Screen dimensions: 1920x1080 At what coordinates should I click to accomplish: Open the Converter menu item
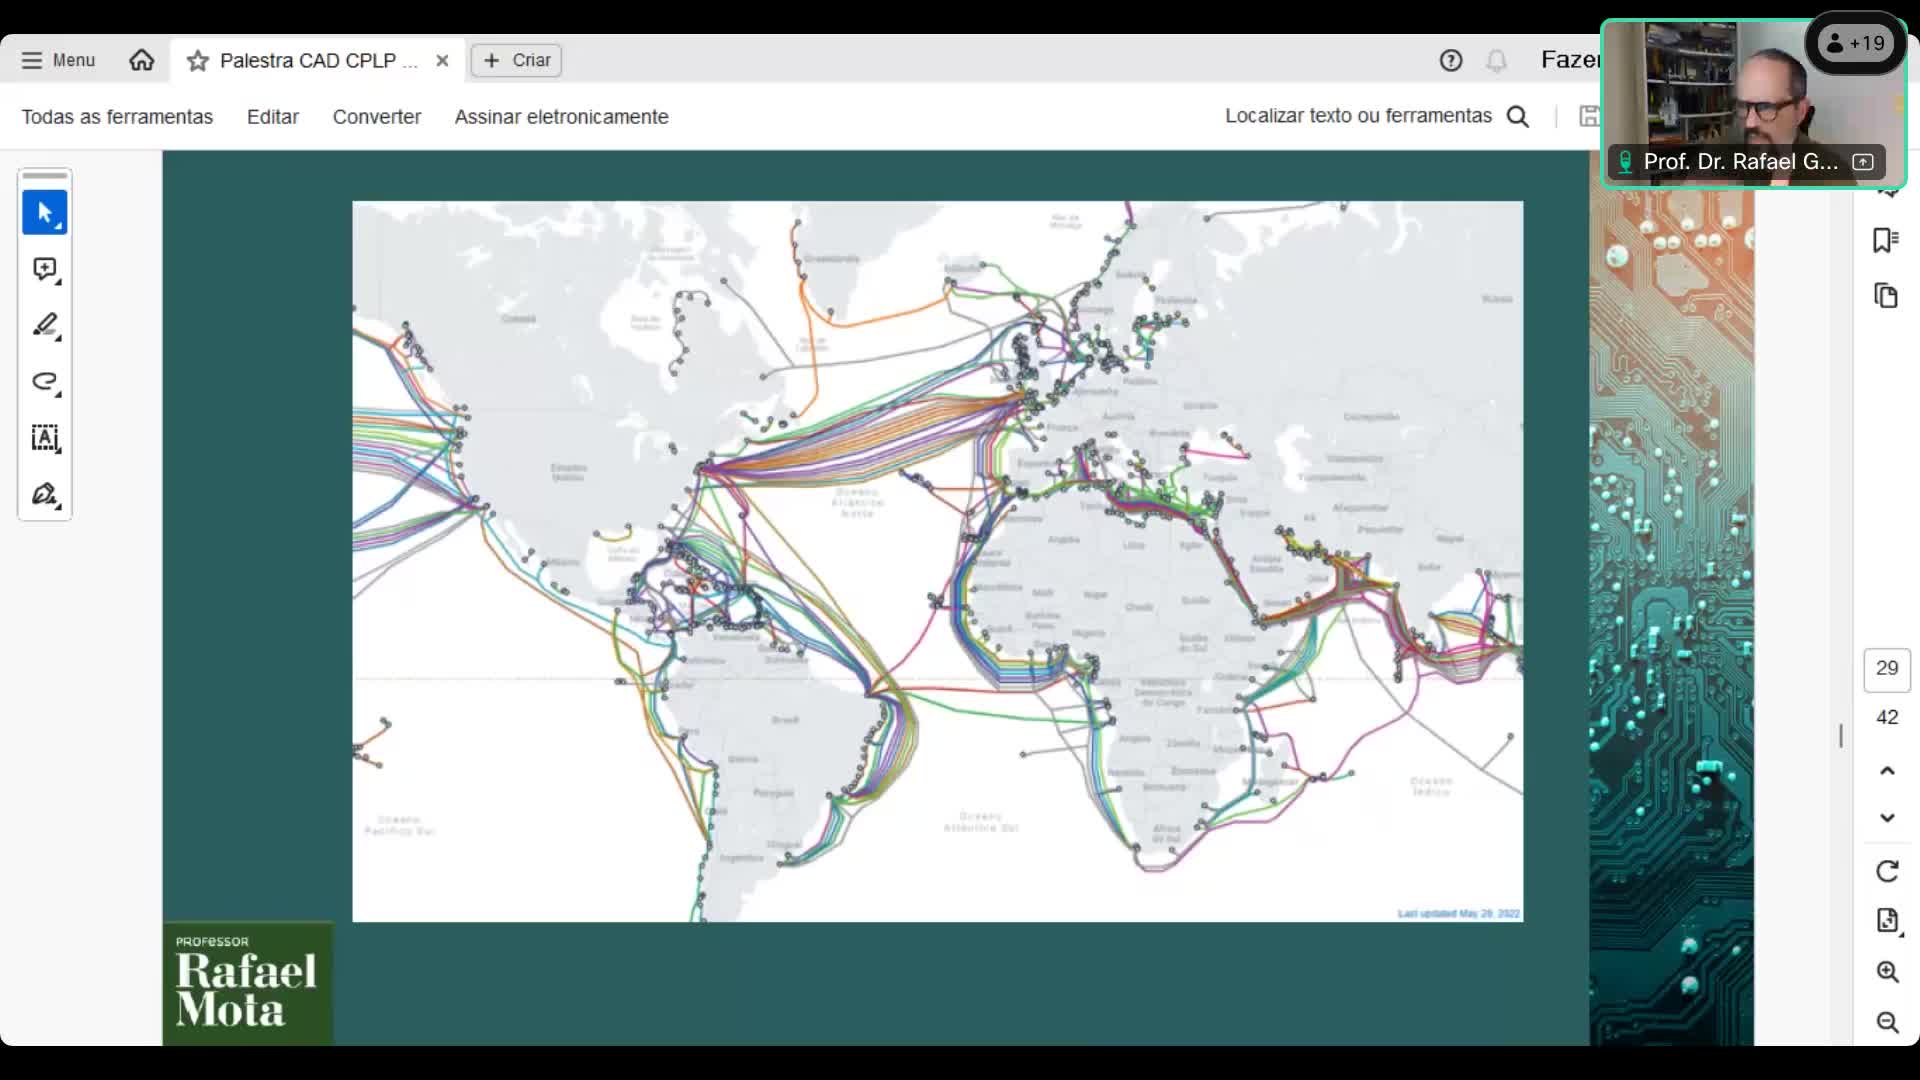click(x=376, y=117)
